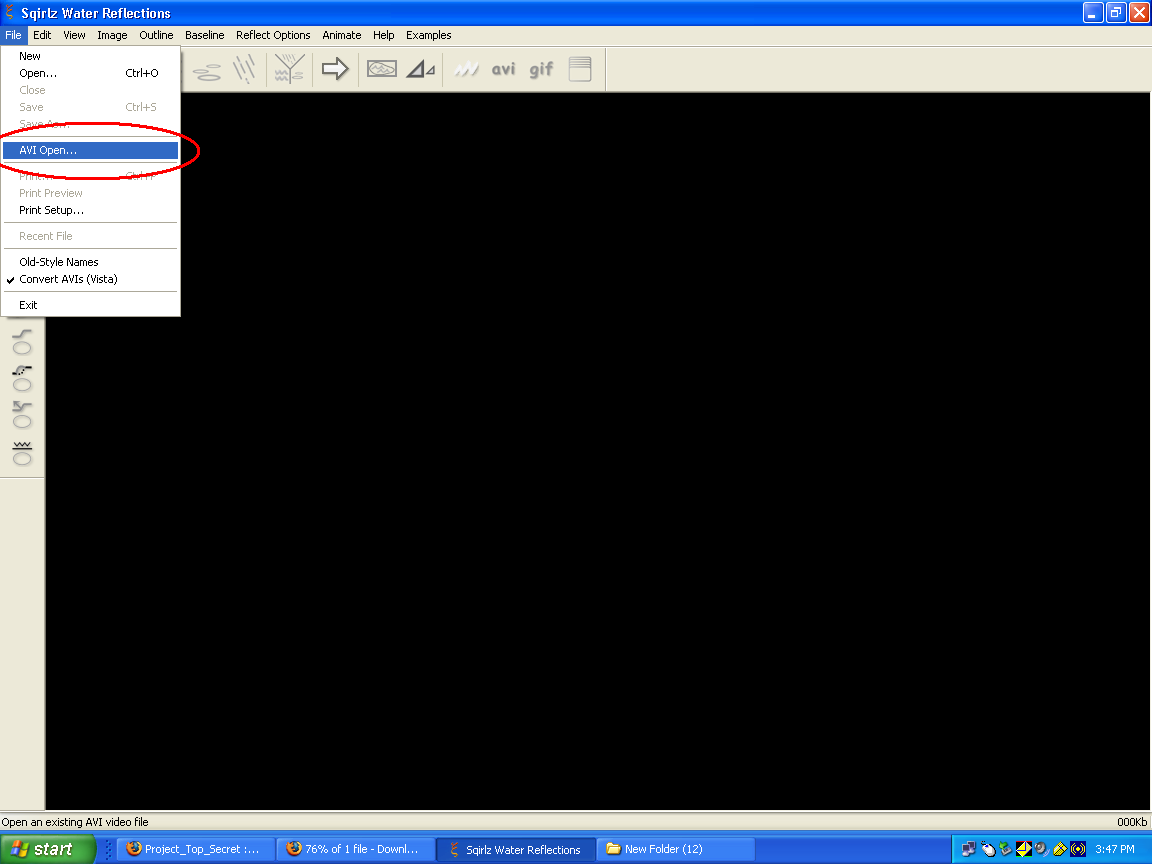Click the 000Kb status bar value
This screenshot has height=864, width=1152.
1131,822
